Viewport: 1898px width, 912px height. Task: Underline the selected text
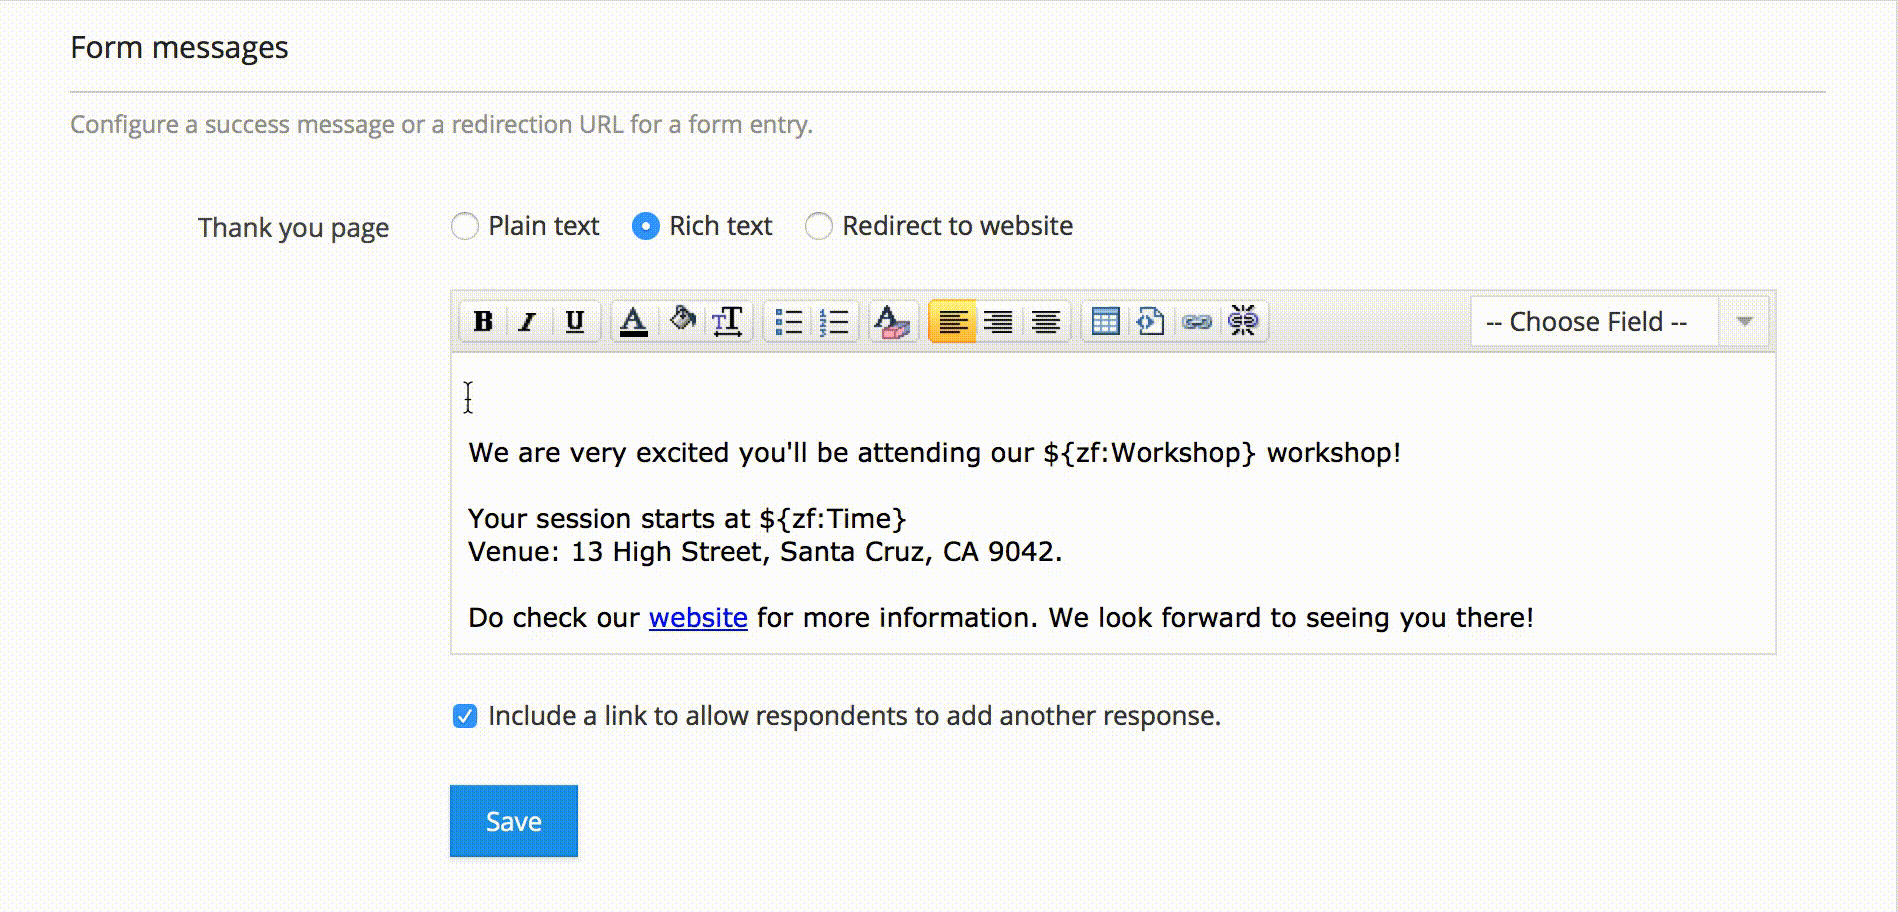[574, 322]
